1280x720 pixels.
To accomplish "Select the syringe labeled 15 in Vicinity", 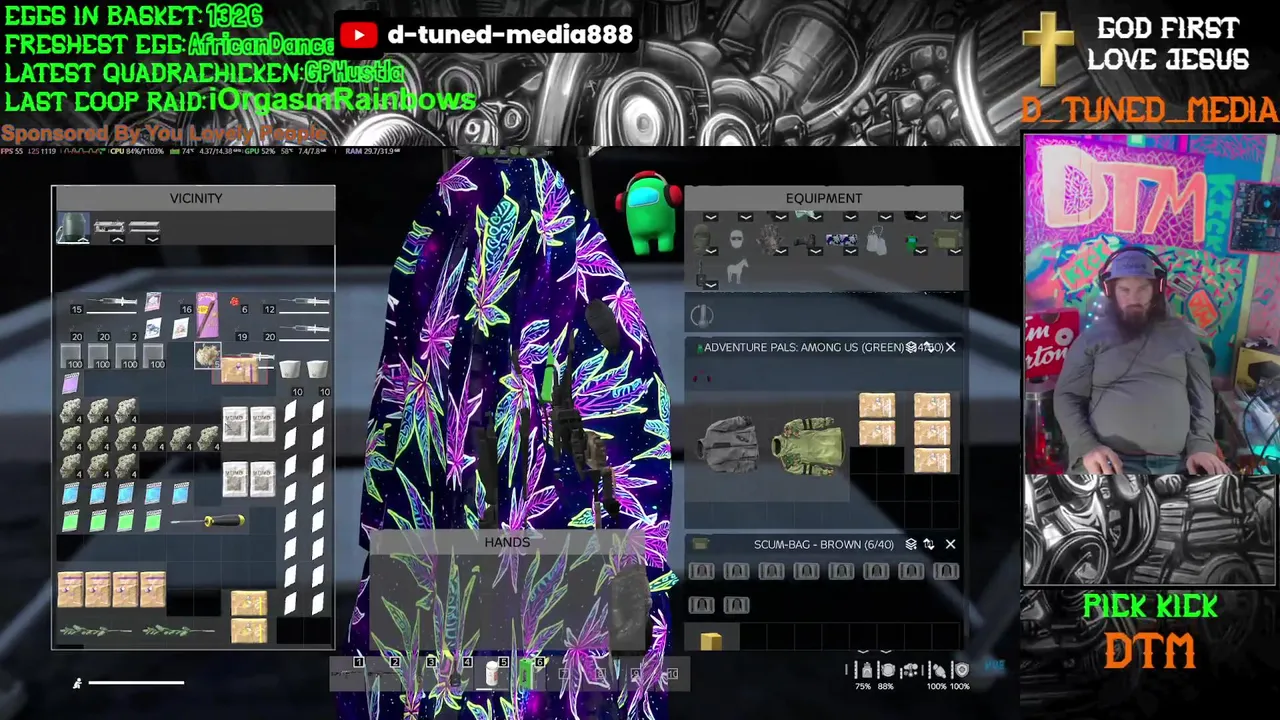I will pos(111,302).
